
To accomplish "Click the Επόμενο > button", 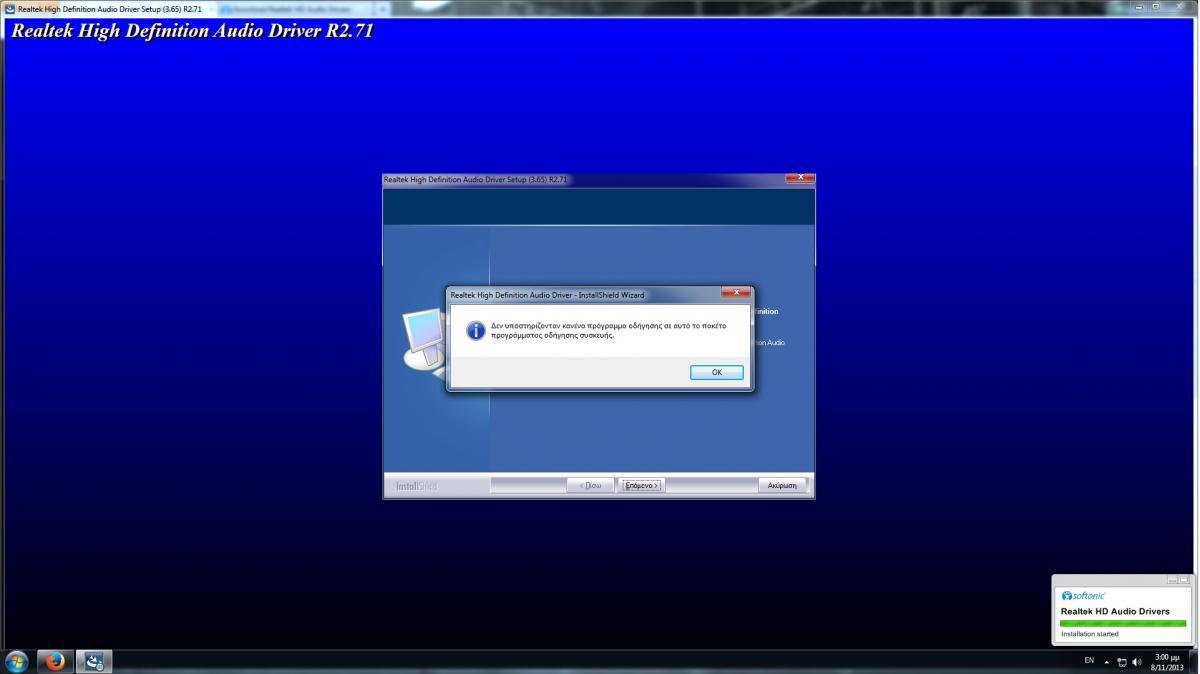I will pyautogui.click(x=641, y=485).
